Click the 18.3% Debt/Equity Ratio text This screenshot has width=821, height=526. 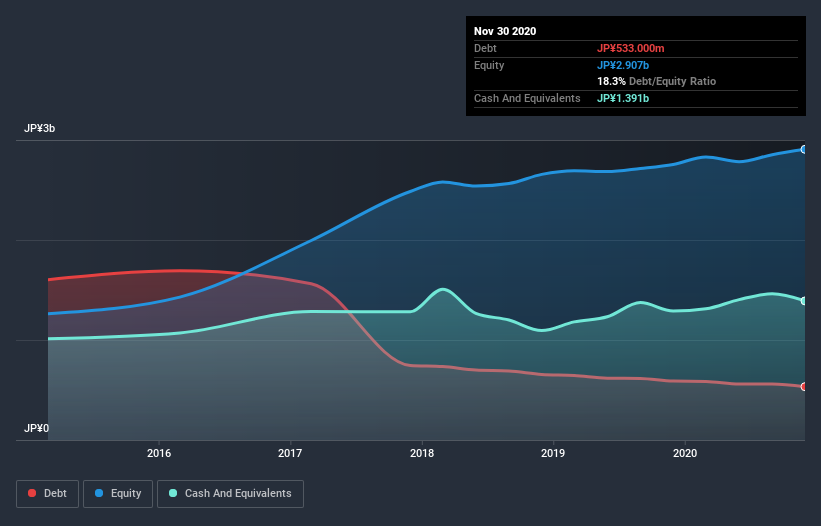point(657,82)
